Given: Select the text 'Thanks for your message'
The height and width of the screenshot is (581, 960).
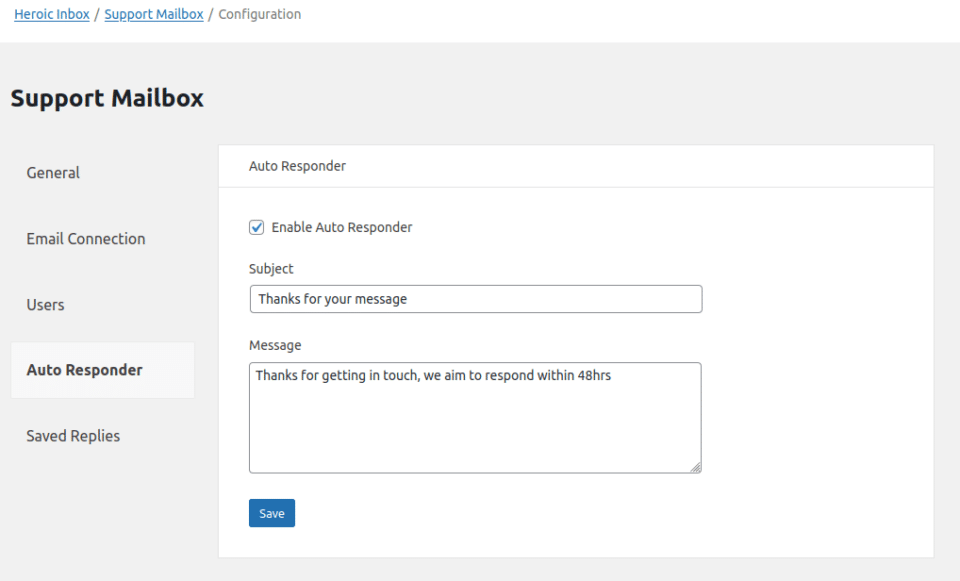Looking at the screenshot, I should coord(336,298).
